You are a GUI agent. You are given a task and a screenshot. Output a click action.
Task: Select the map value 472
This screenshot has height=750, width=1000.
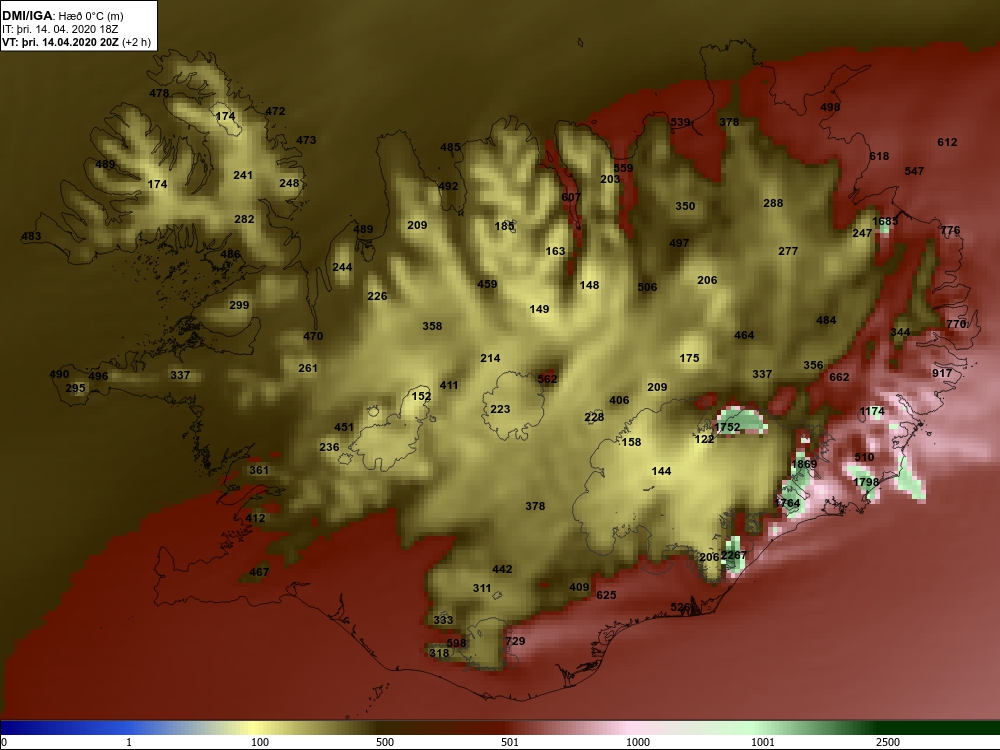(x=275, y=111)
